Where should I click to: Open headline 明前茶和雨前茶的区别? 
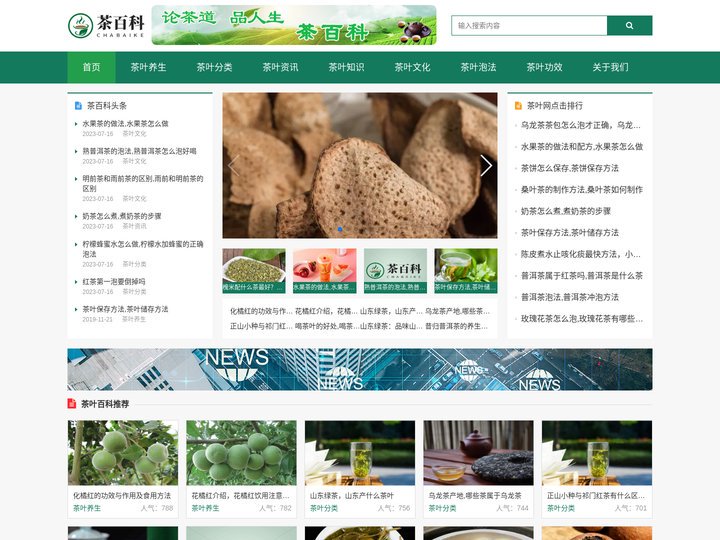point(143,183)
